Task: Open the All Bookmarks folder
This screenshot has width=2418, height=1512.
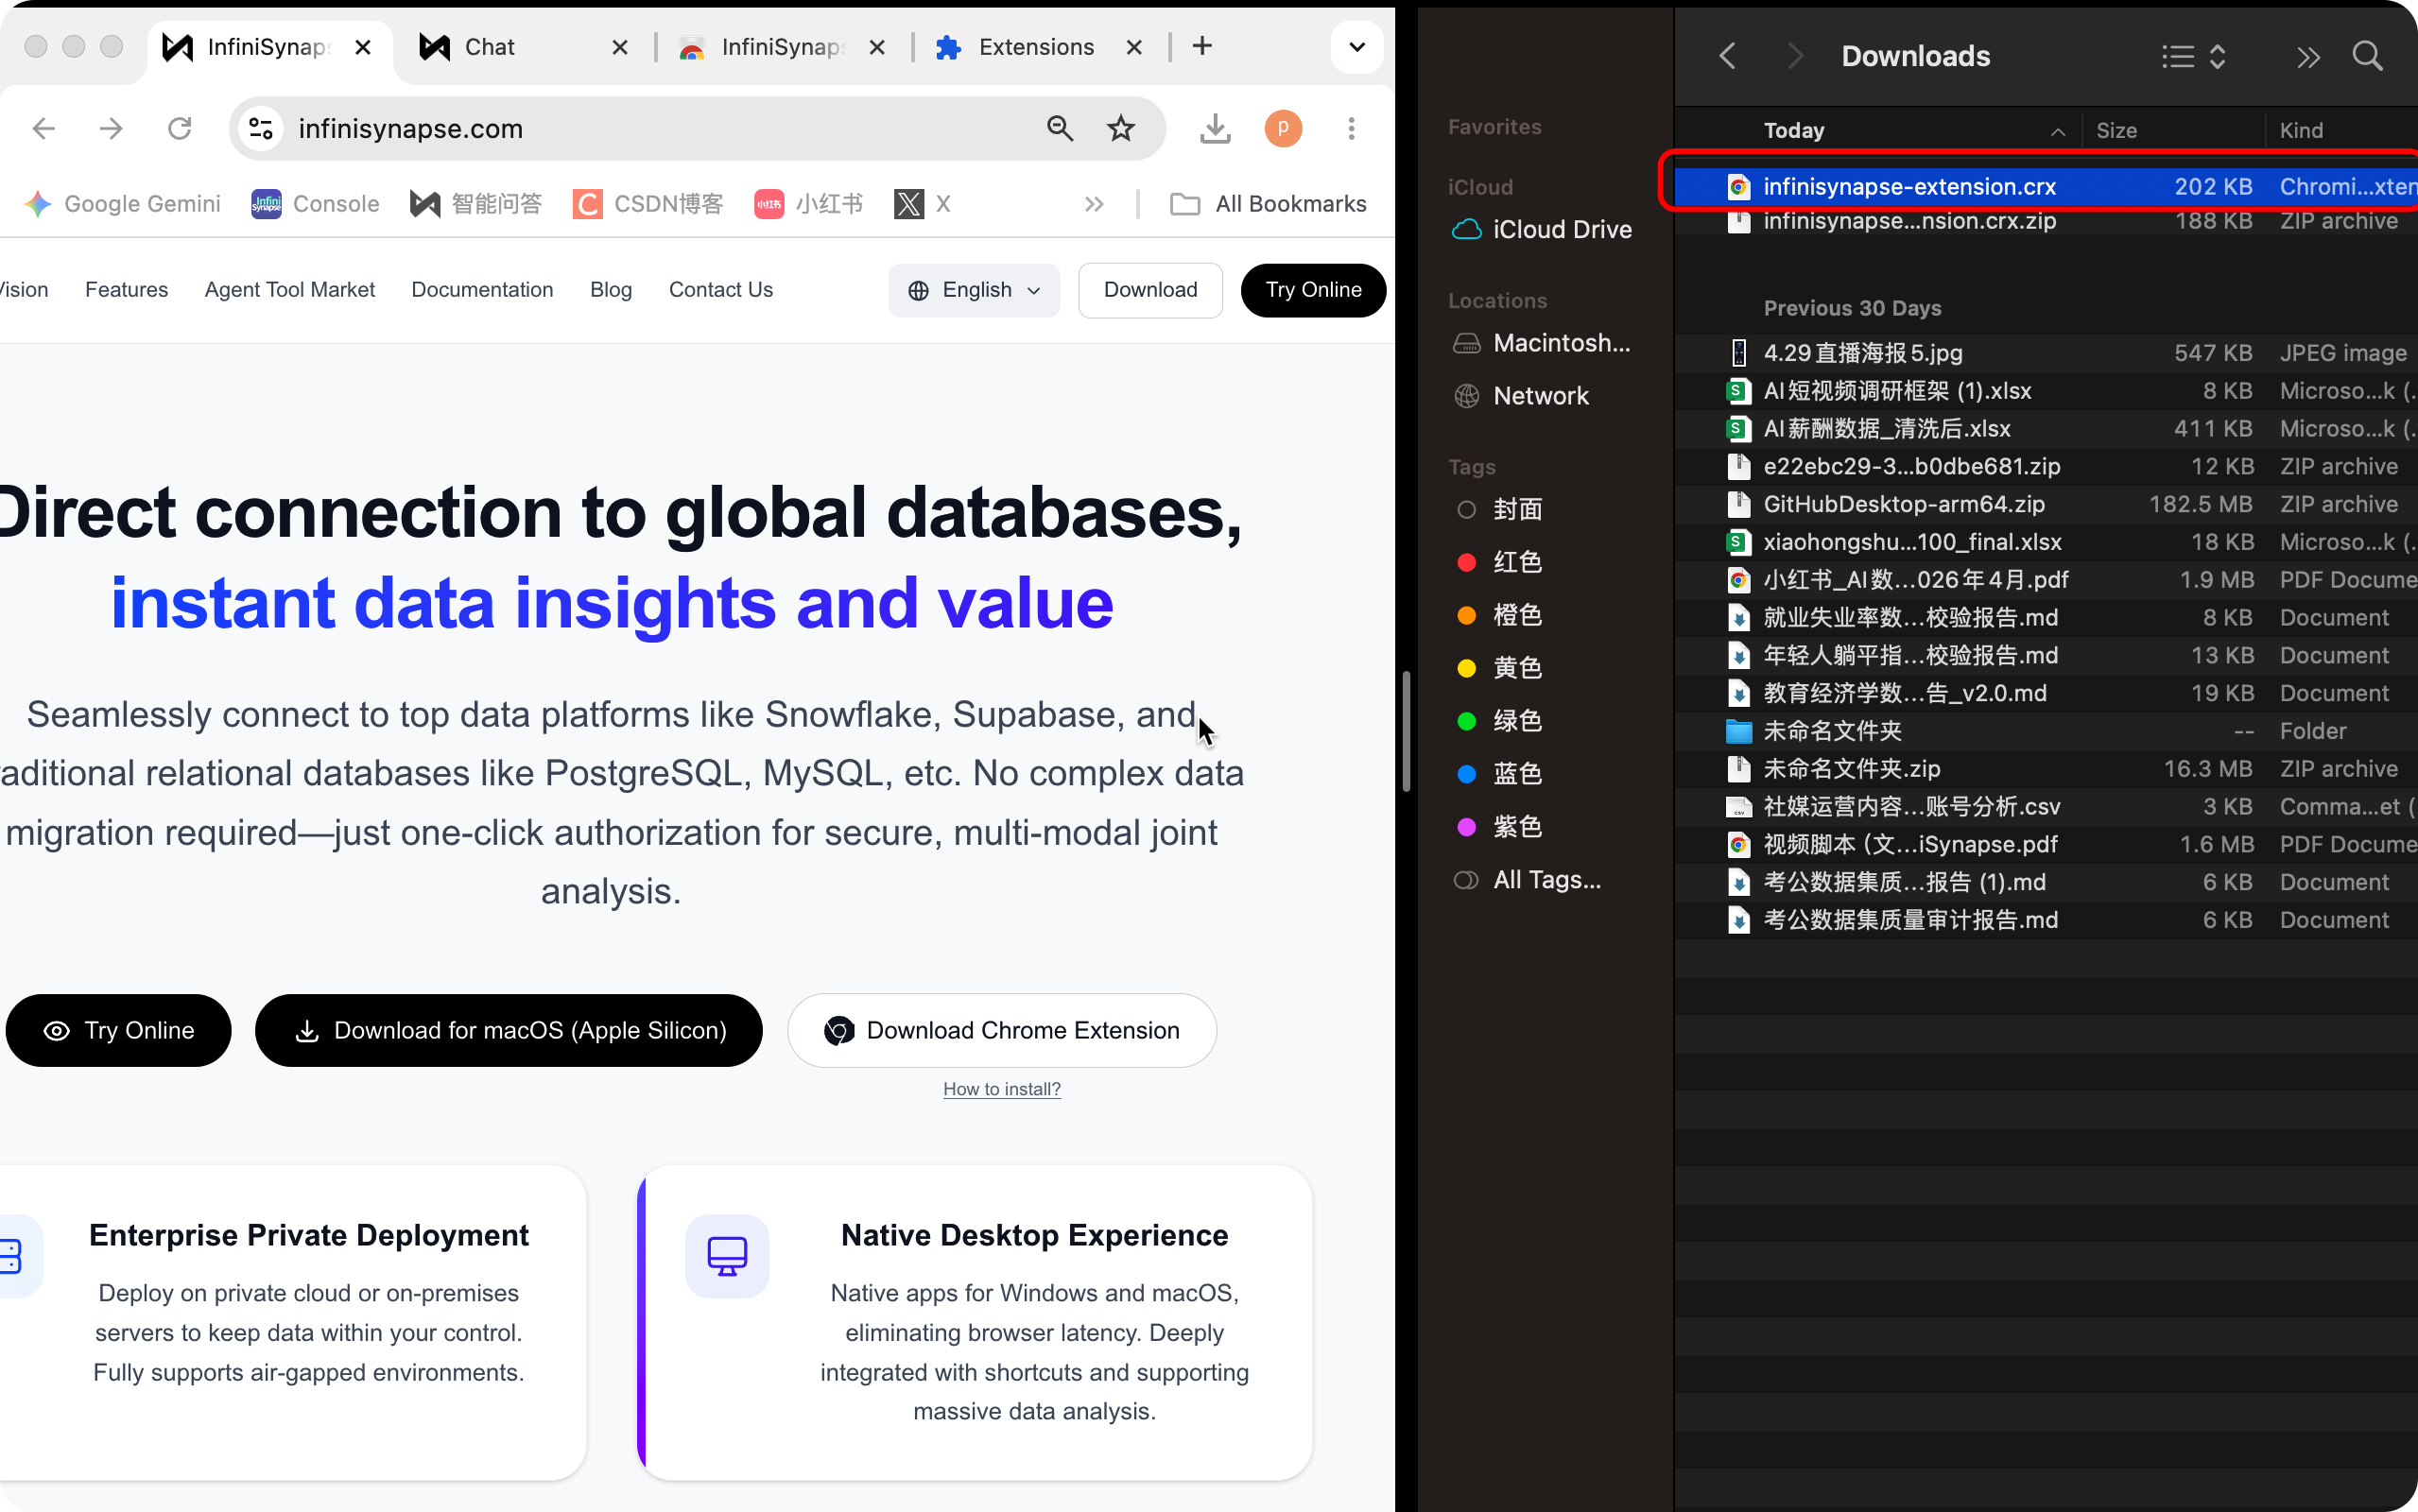Action: 1268,204
